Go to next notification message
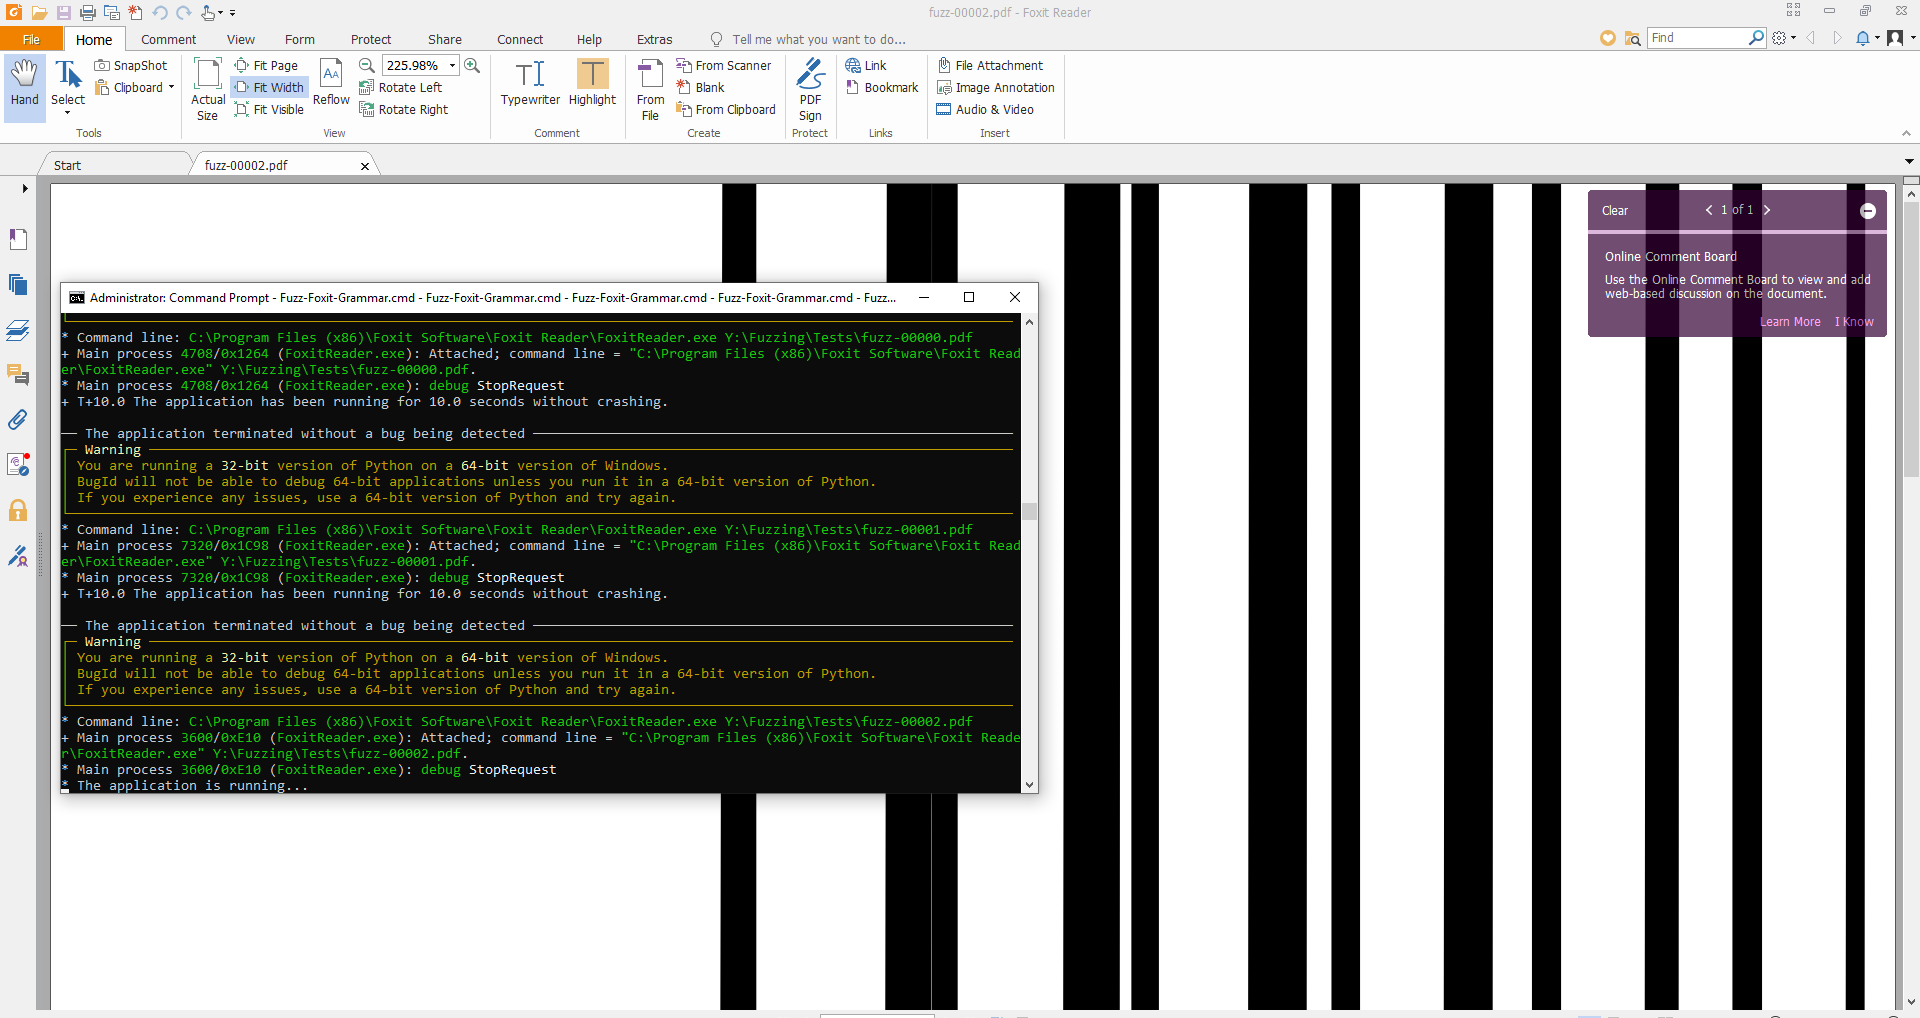 tap(1767, 210)
